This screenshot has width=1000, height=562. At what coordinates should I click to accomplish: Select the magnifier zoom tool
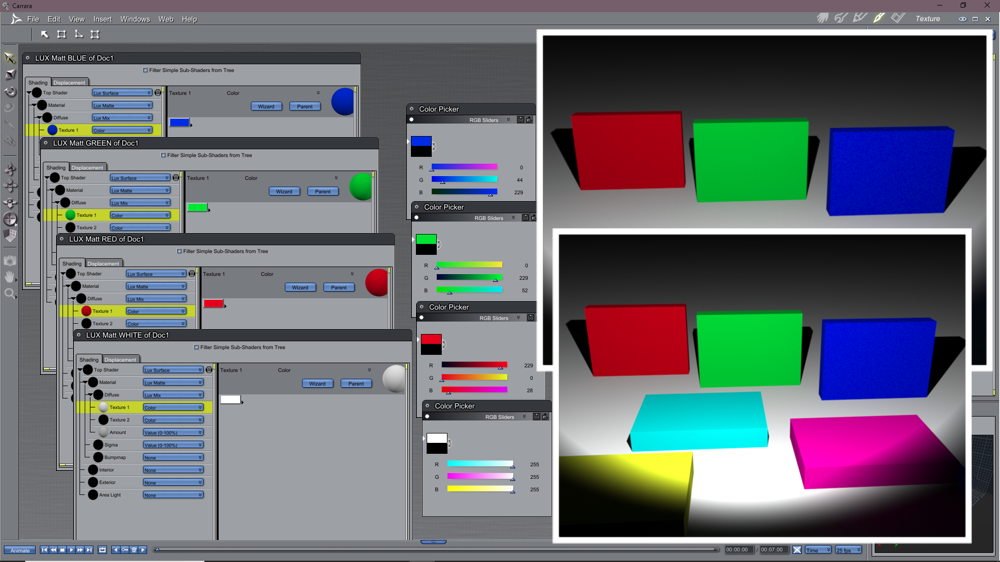point(10,293)
